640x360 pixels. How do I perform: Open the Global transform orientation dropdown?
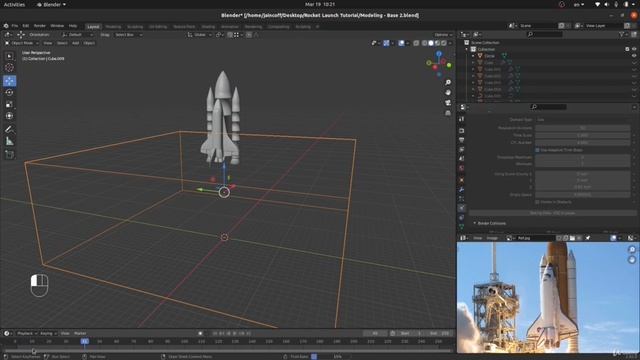(x=200, y=35)
